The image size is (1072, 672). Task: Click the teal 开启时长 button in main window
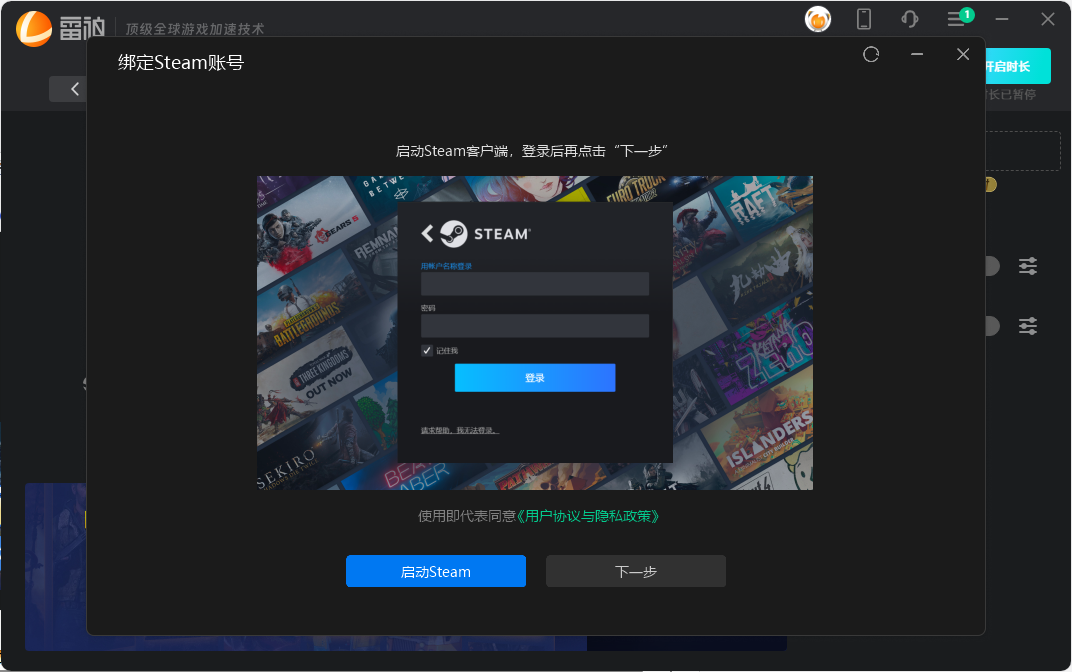tap(1017, 66)
